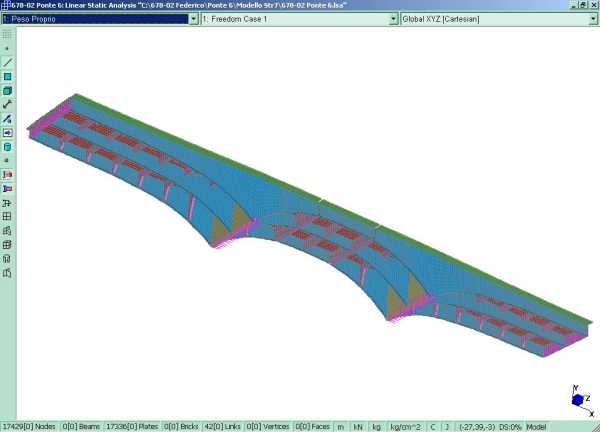
Task: Click the Node tool at top of left toolbar
Action: [7, 48]
